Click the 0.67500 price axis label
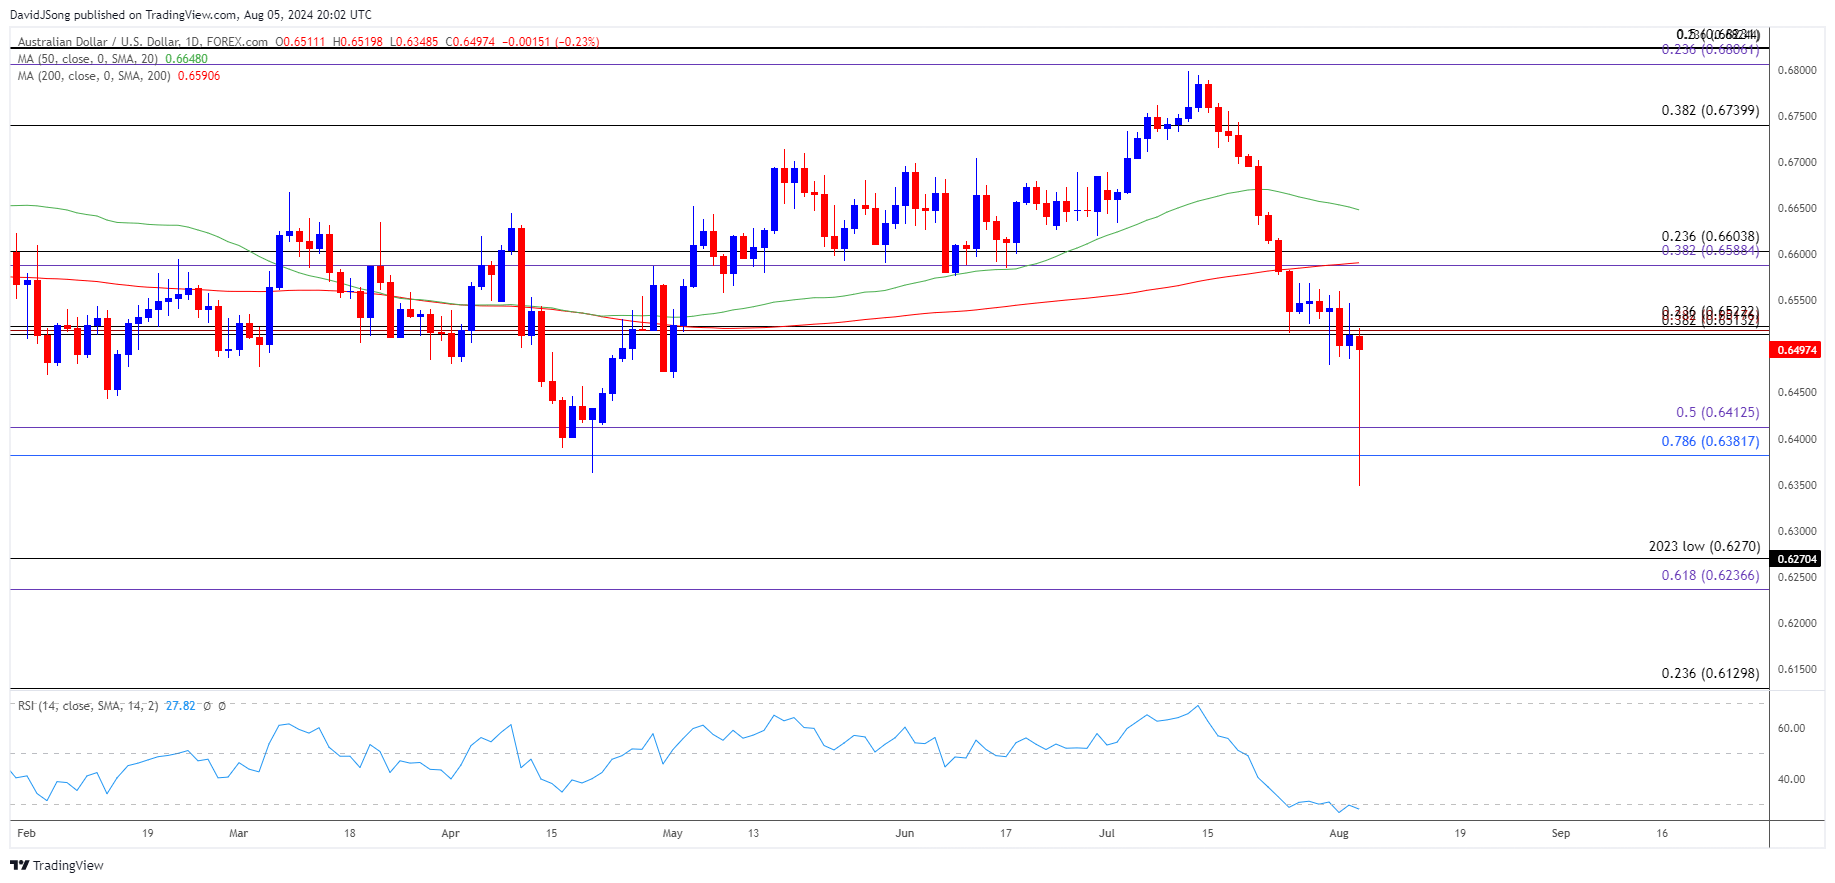This screenshot has width=1835, height=883. [1797, 116]
